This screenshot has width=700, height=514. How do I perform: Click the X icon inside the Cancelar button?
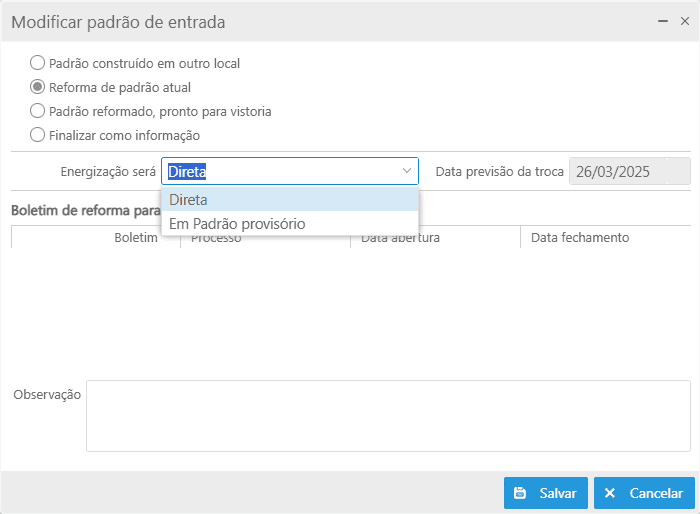(610, 493)
